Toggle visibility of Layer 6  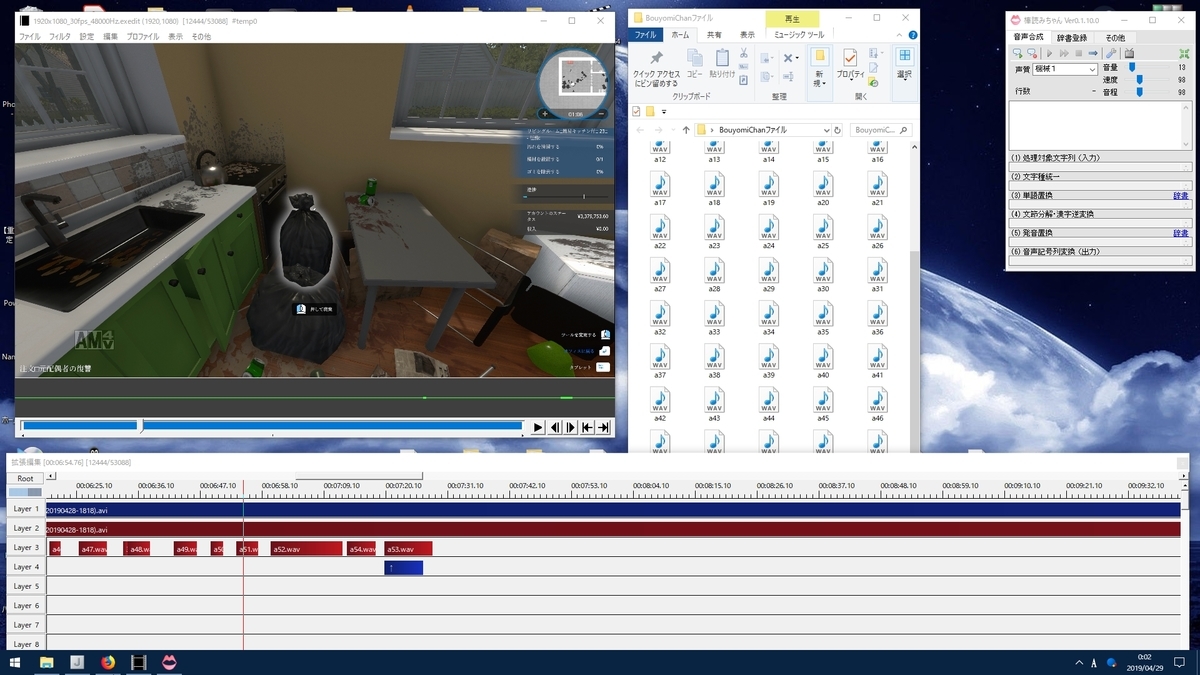click(26, 606)
